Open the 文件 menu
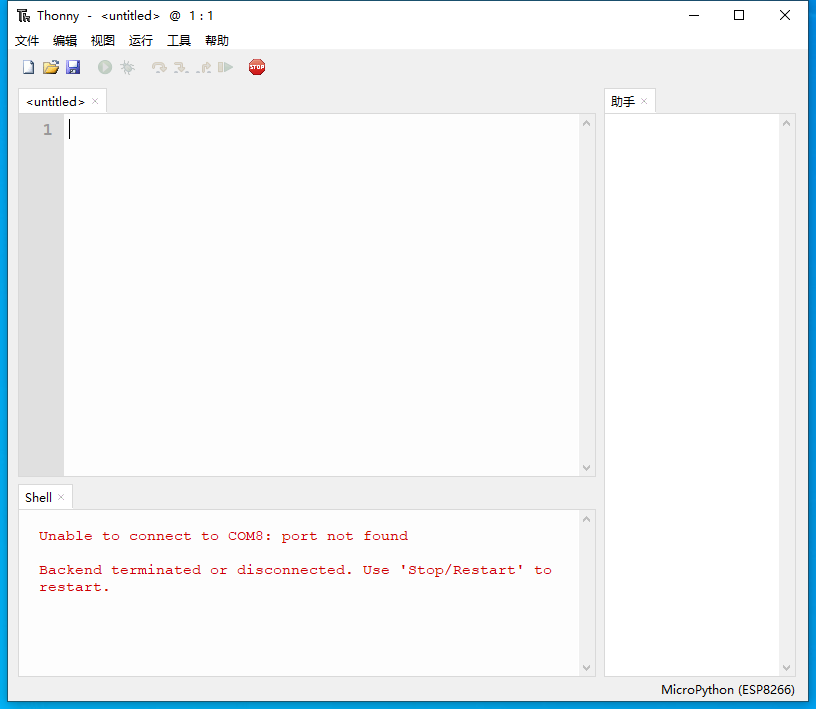 (x=27, y=40)
